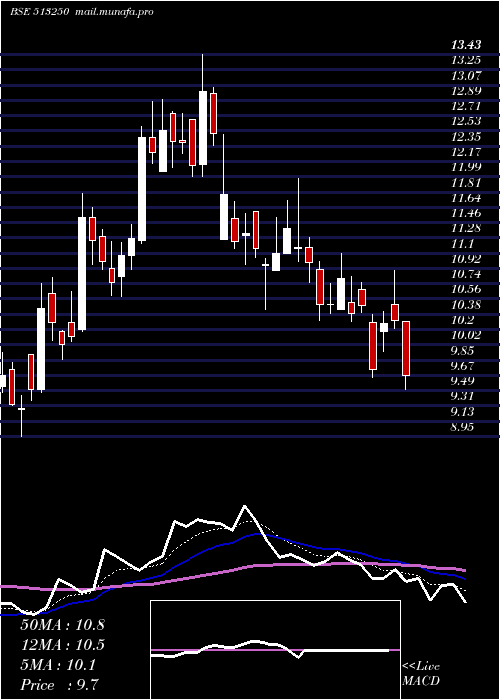Click the 12.89 price axis label

pos(466,91)
